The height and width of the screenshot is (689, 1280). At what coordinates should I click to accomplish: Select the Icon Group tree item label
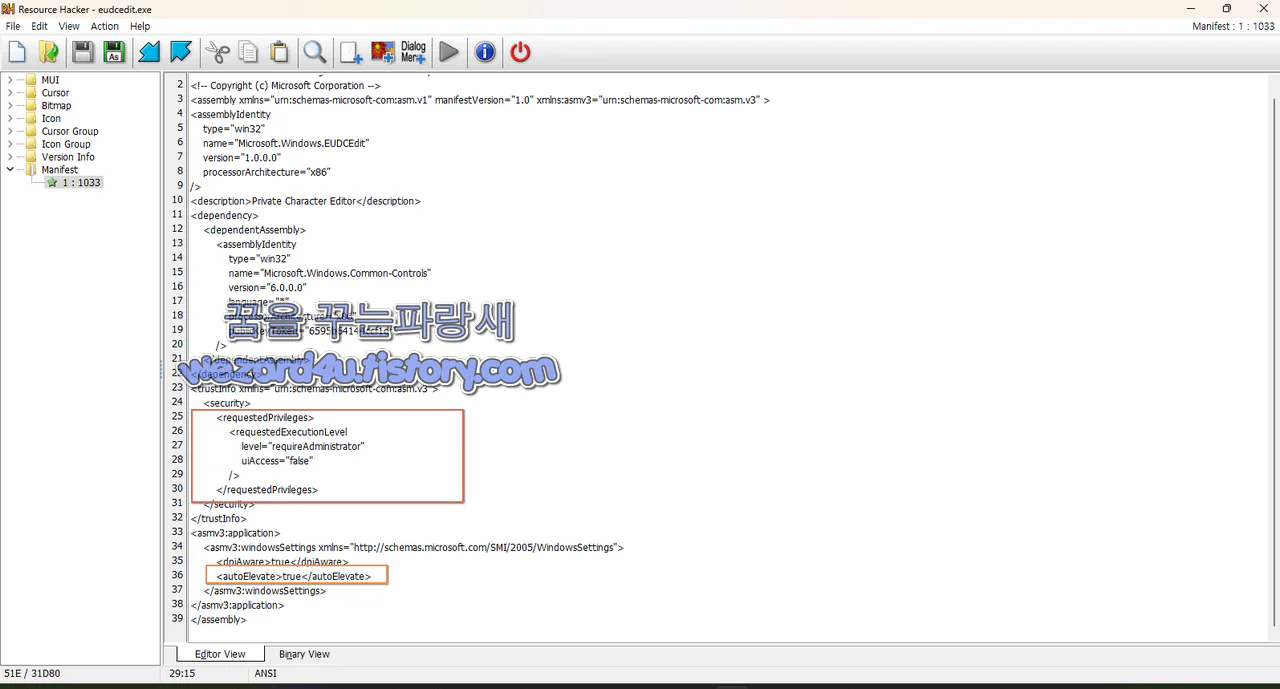click(x=66, y=144)
